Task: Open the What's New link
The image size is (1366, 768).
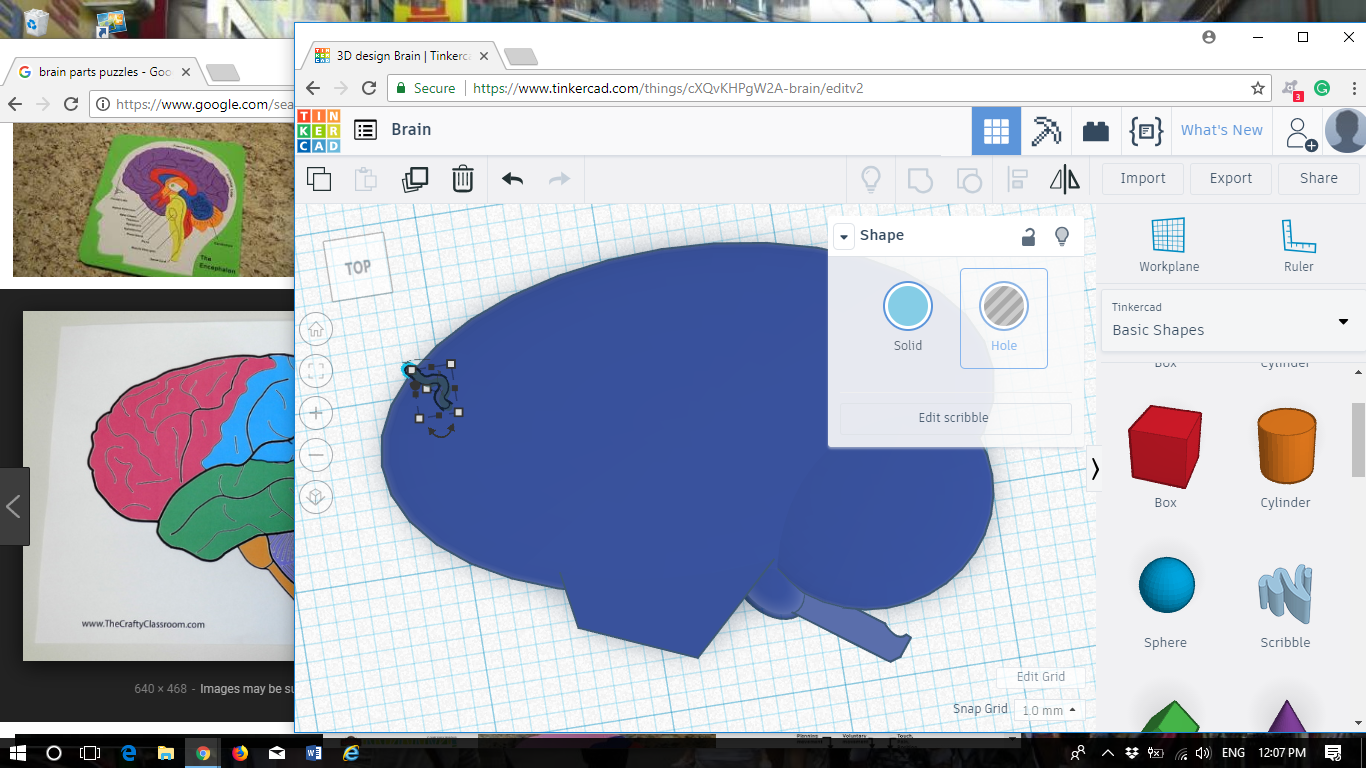Action: 1222,130
